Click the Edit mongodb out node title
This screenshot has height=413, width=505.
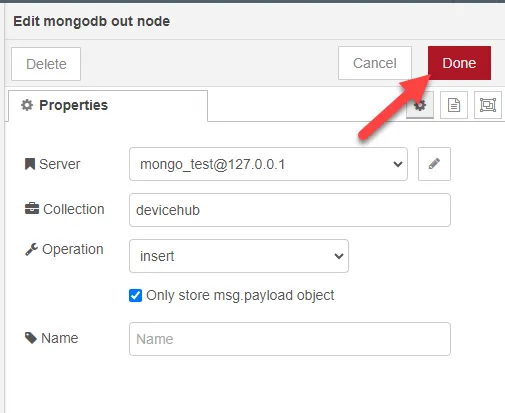tap(92, 21)
